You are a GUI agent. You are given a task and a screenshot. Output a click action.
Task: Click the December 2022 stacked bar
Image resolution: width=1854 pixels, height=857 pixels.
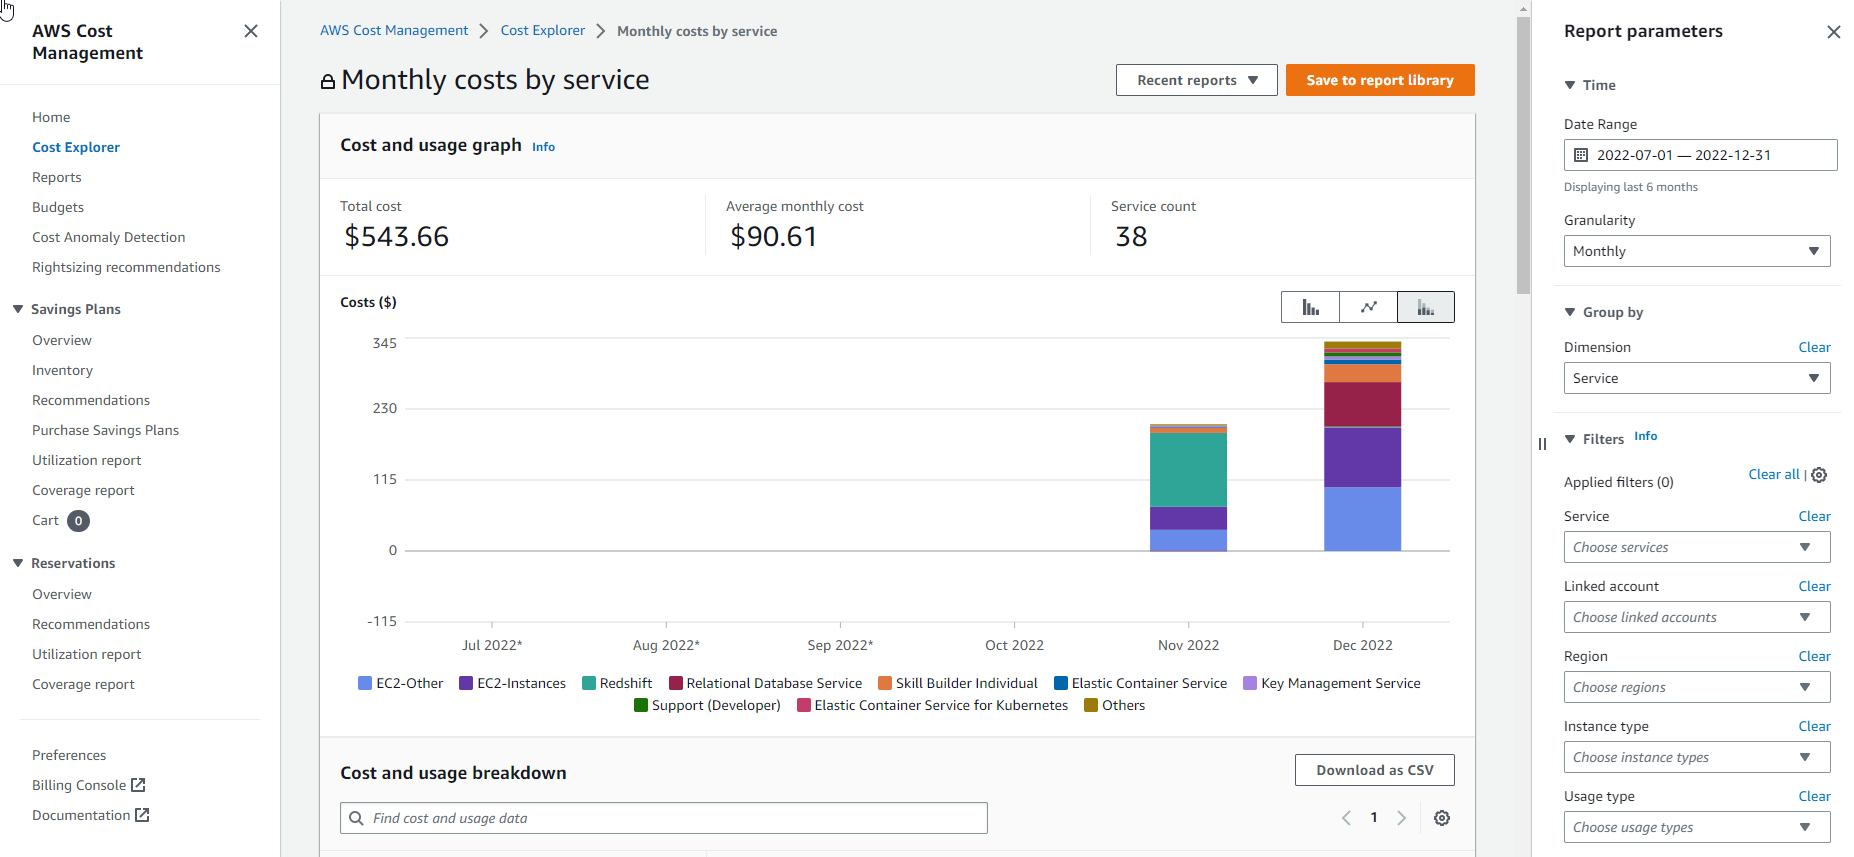pyautogui.click(x=1362, y=446)
